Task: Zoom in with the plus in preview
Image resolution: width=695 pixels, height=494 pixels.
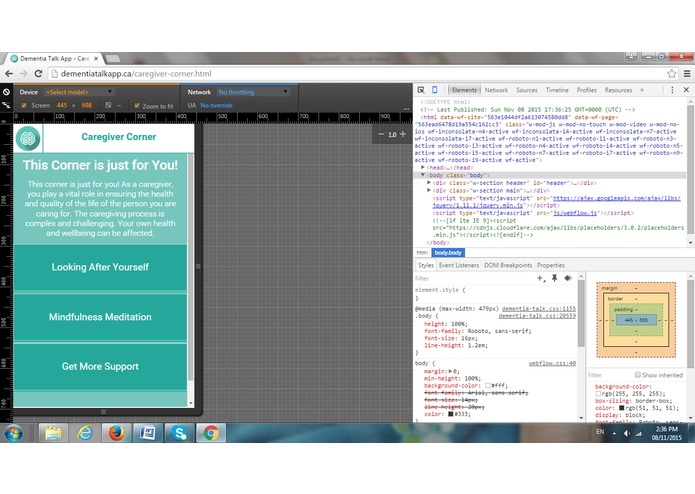Action: [403, 134]
